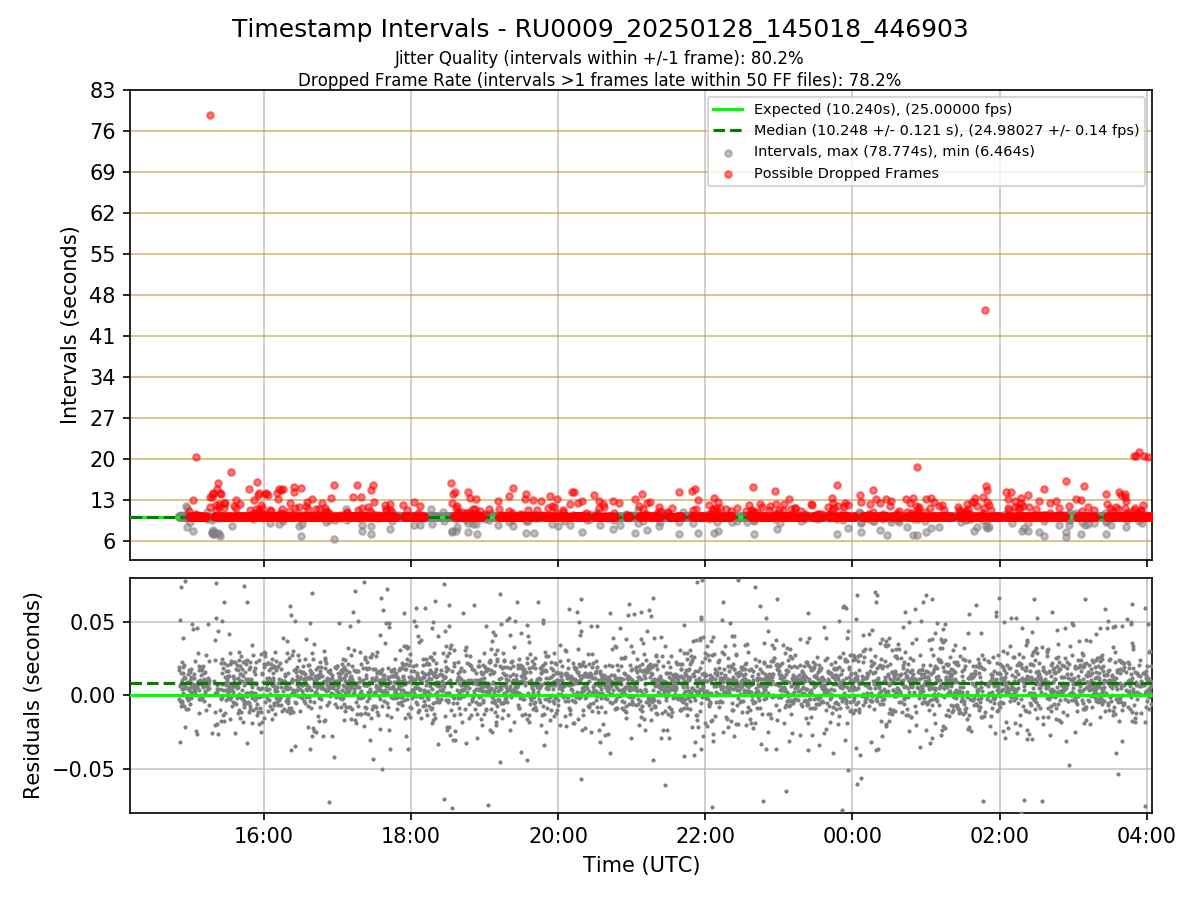This screenshot has width=1200, height=900.
Task: Click the '02:00' x-axis tick label
Action: (999, 835)
